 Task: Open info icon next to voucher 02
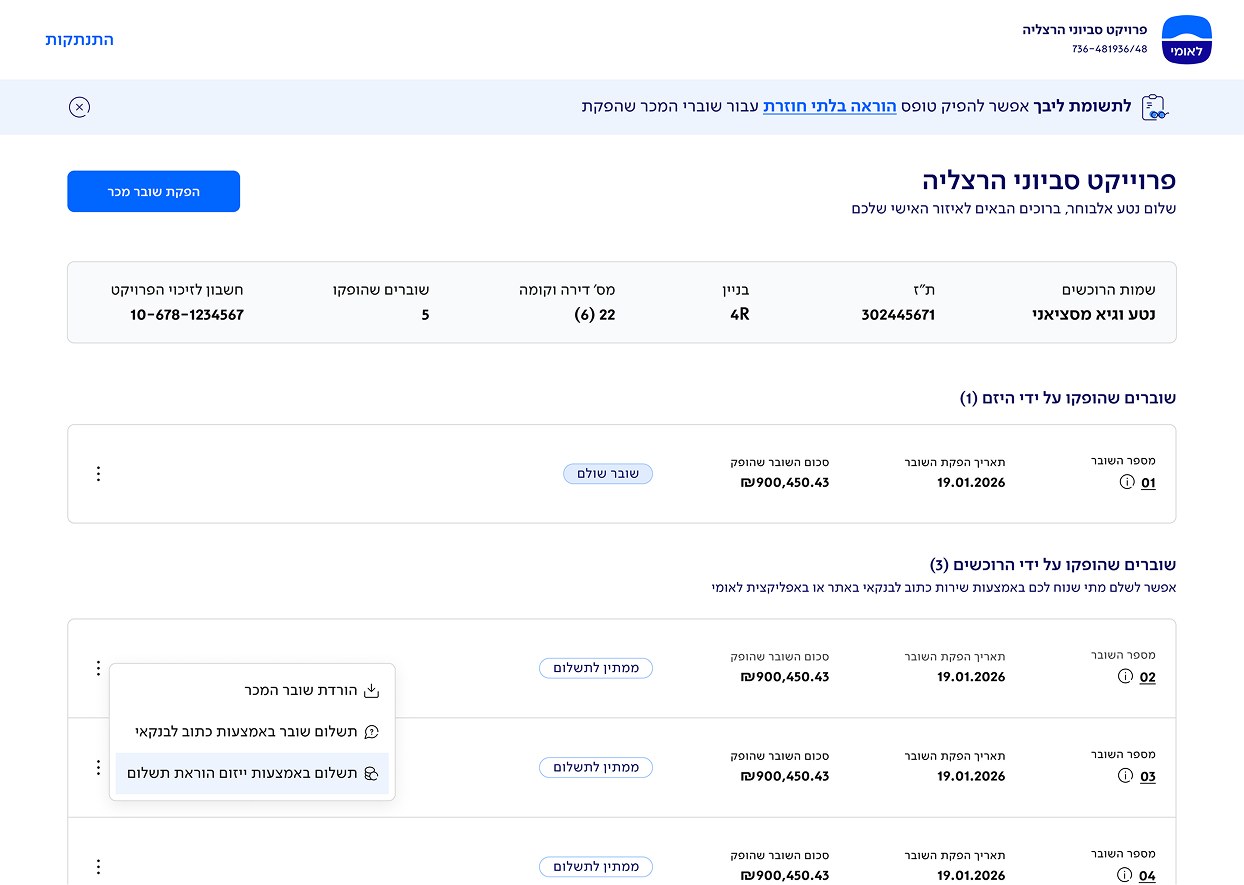(1127, 677)
